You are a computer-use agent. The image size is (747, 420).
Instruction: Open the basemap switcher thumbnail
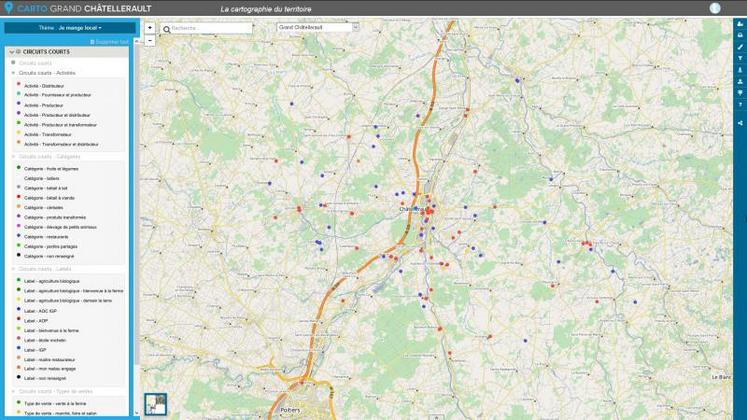tap(155, 403)
